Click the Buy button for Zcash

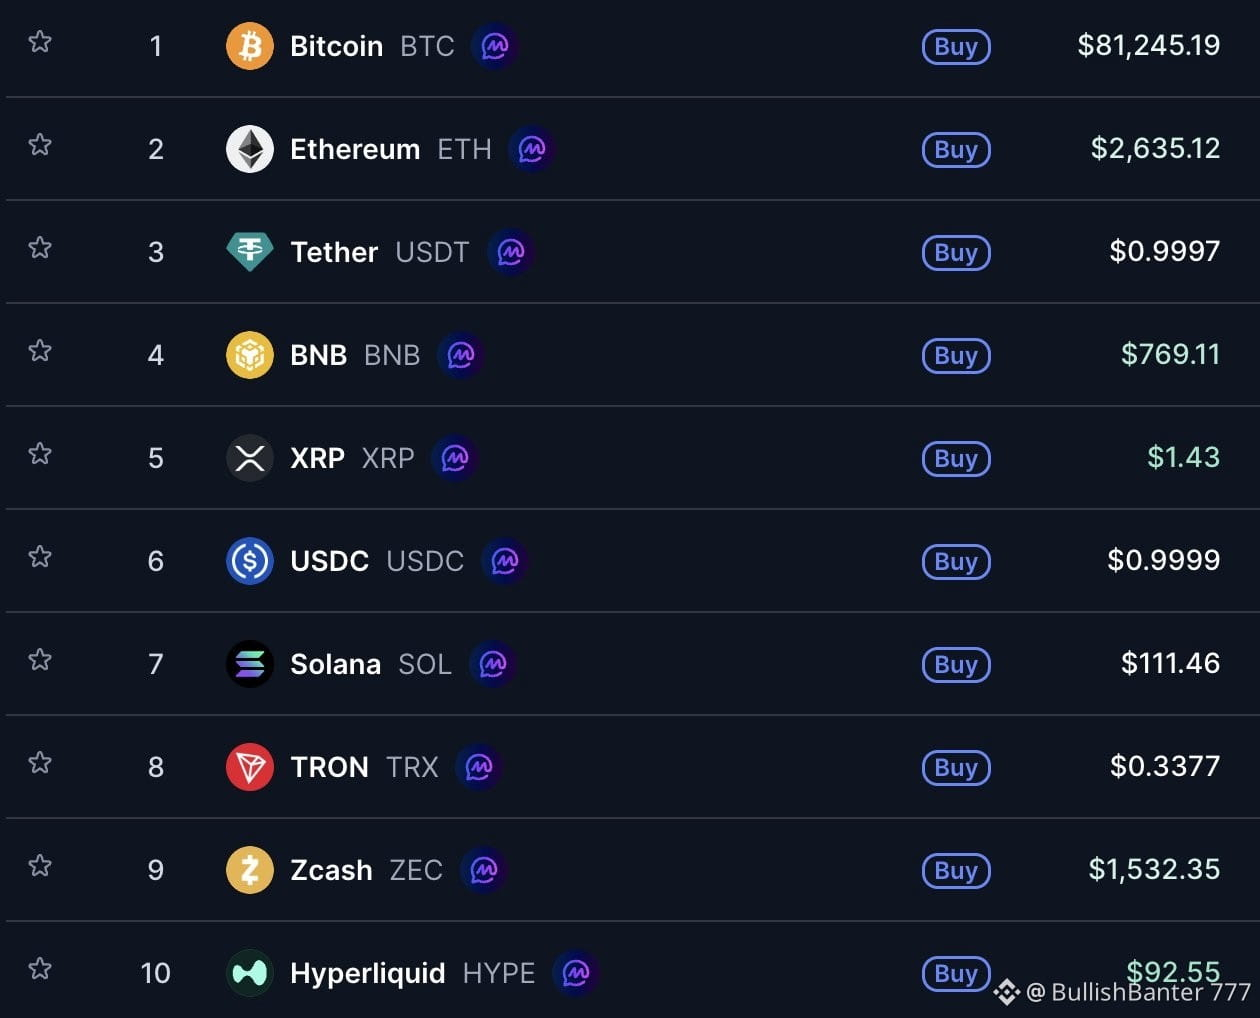click(x=956, y=871)
